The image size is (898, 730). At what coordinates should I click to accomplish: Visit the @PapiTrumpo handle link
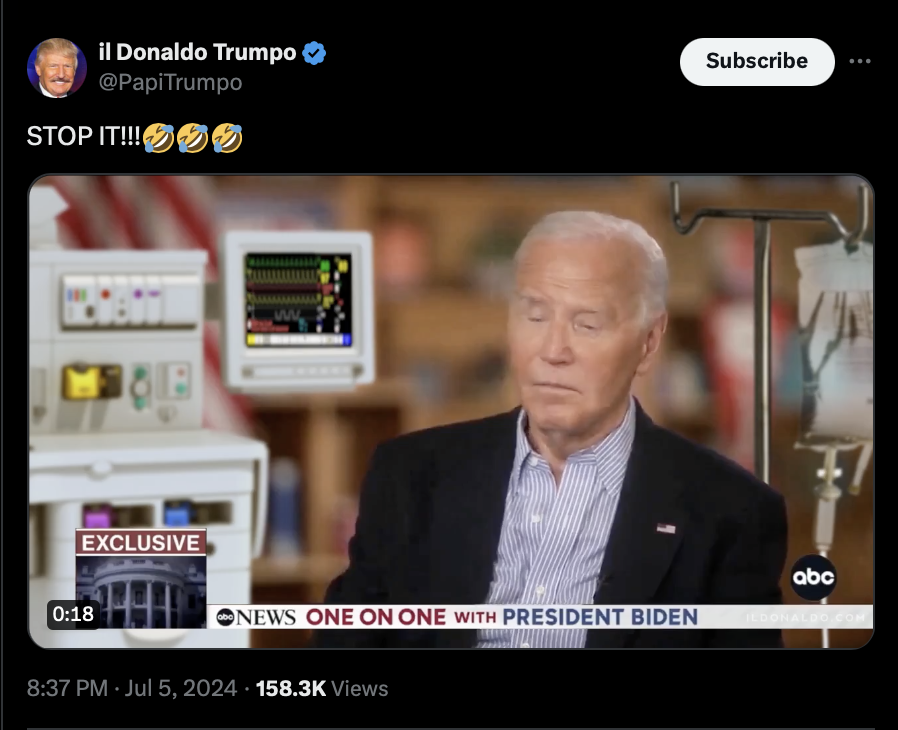[x=170, y=82]
